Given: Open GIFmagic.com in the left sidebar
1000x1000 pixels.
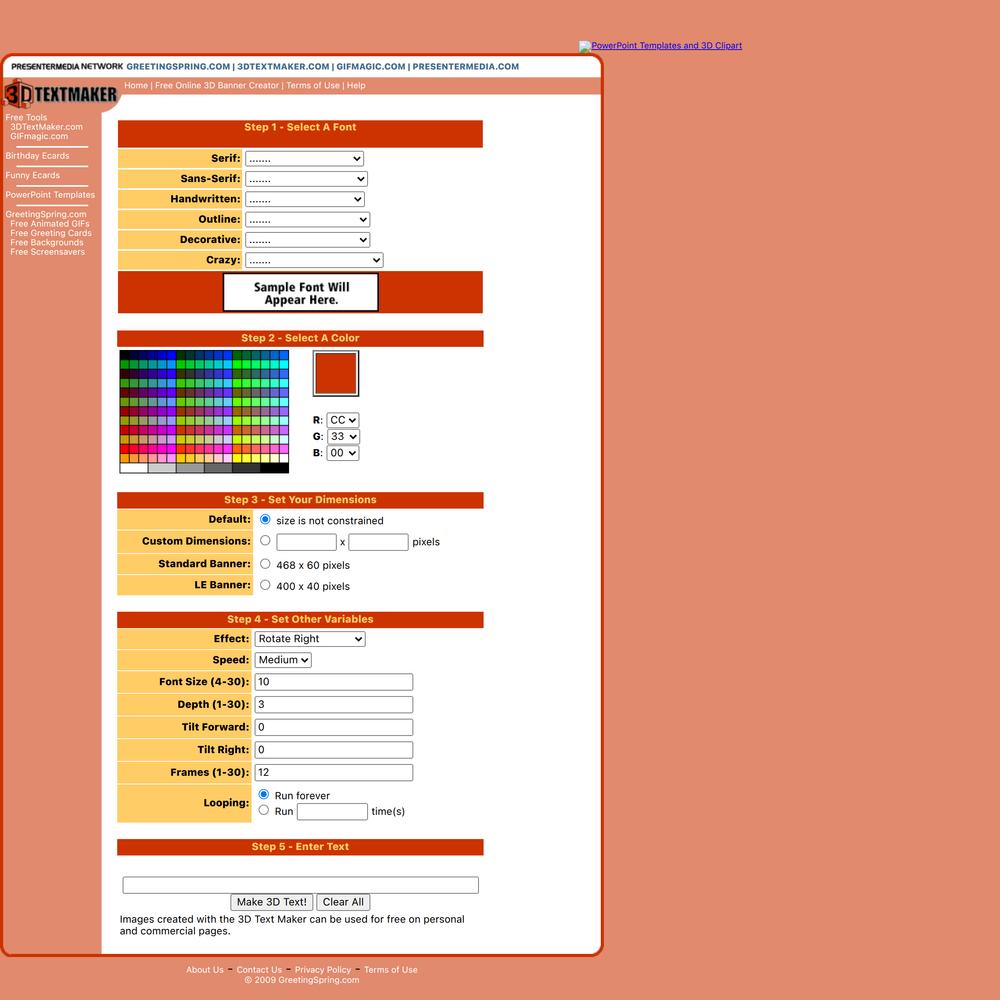Looking at the screenshot, I should click(39, 136).
